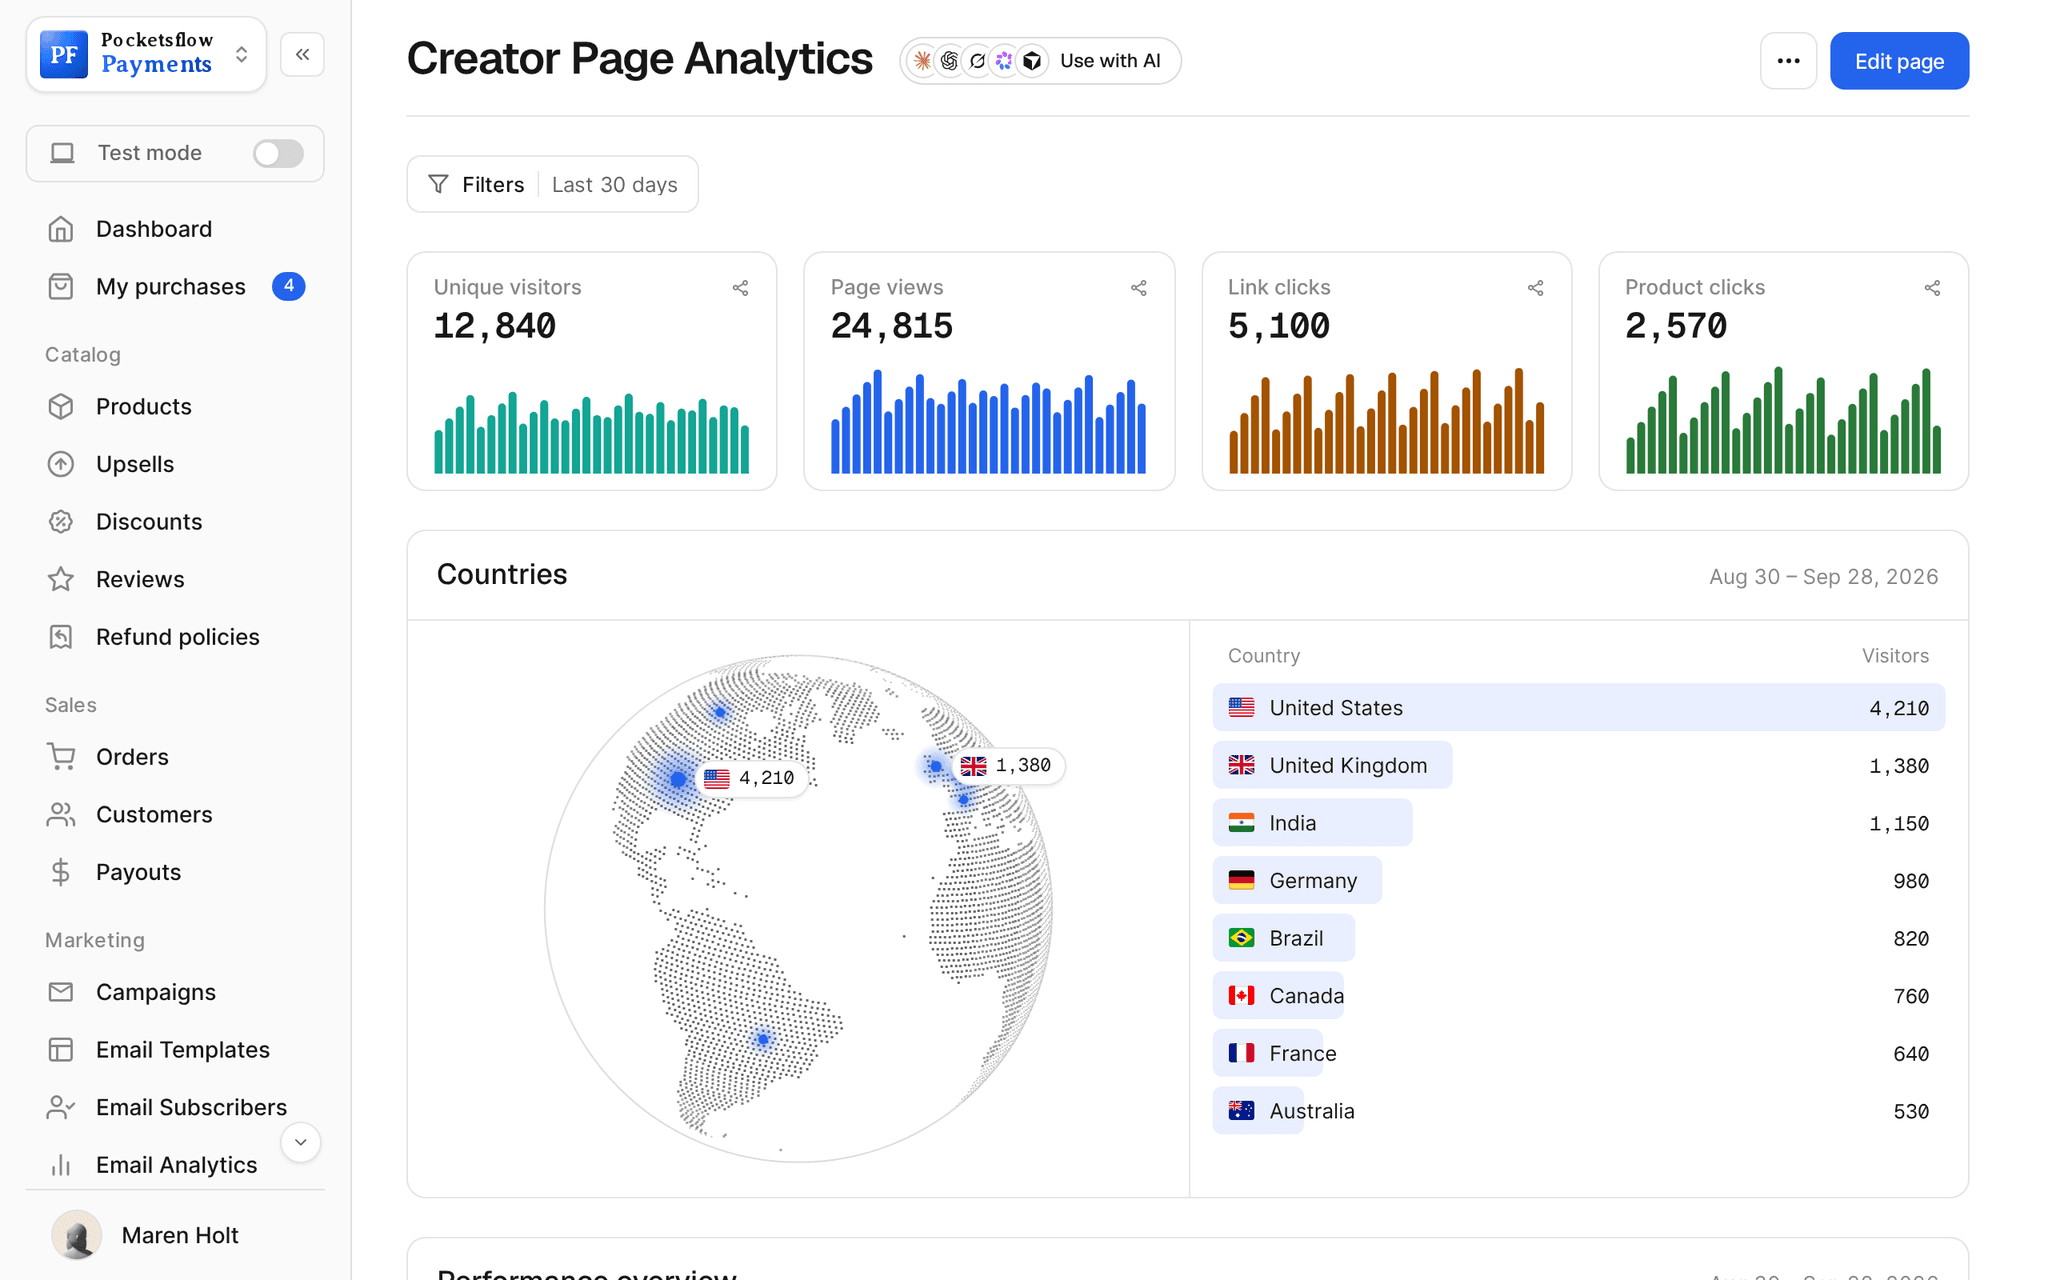Click the Page views blue bar chart
This screenshot has height=1280, width=2048.
(988, 421)
